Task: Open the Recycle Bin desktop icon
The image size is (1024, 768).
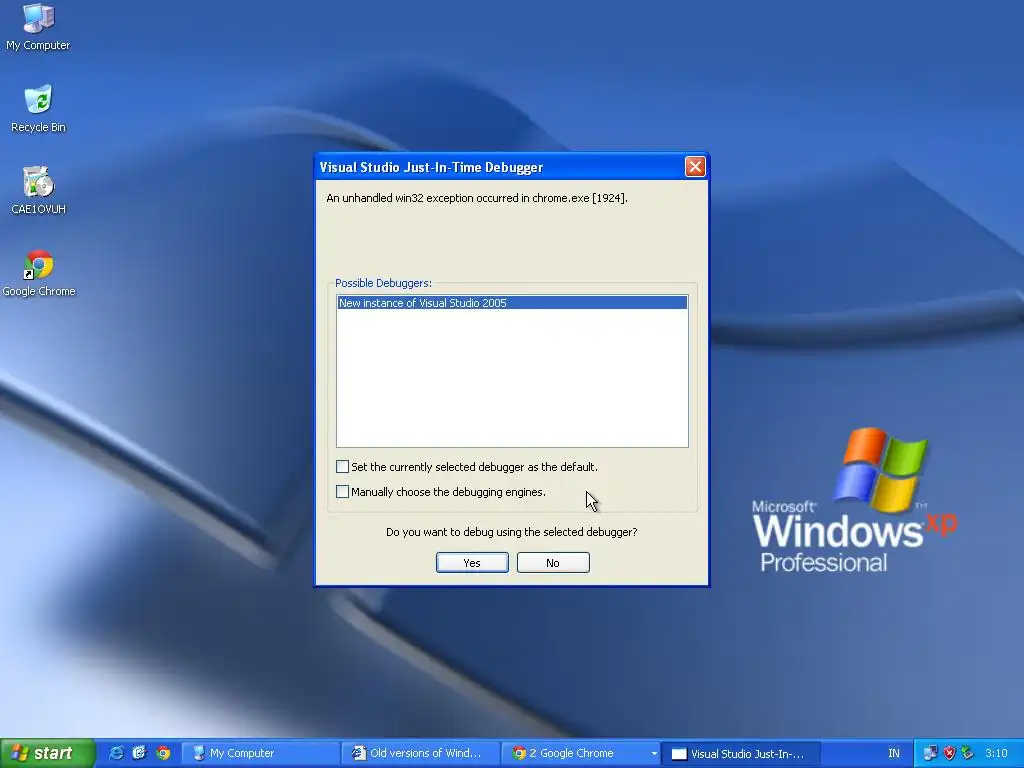Action: pyautogui.click(x=38, y=108)
